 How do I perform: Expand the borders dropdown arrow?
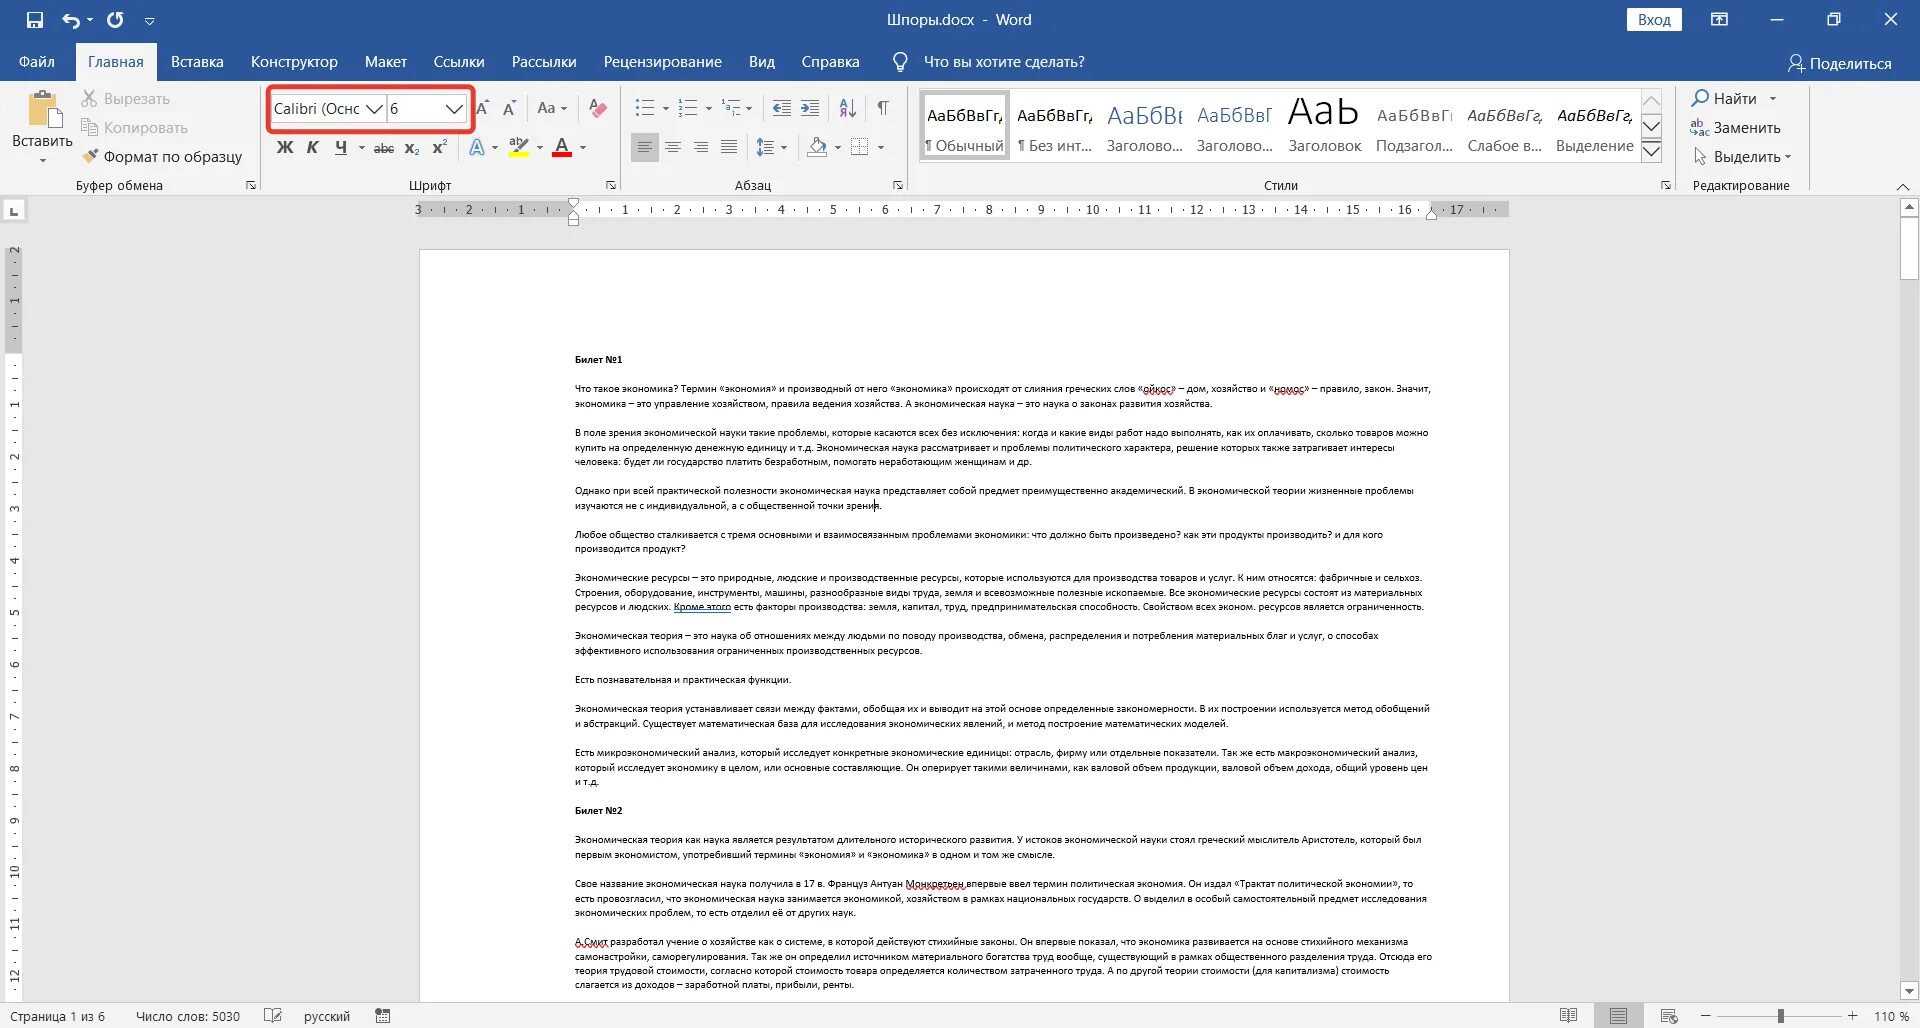pos(880,148)
